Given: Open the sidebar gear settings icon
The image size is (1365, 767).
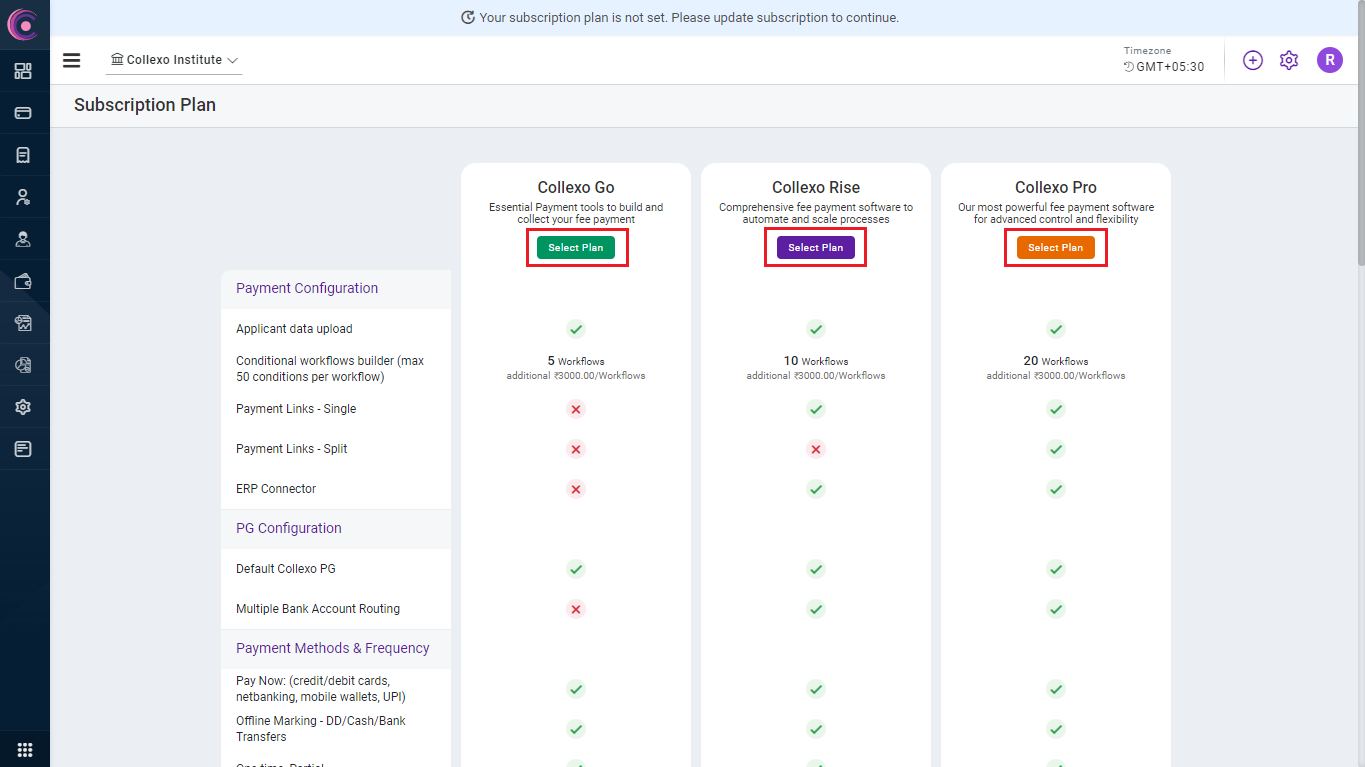Looking at the screenshot, I should [23, 407].
